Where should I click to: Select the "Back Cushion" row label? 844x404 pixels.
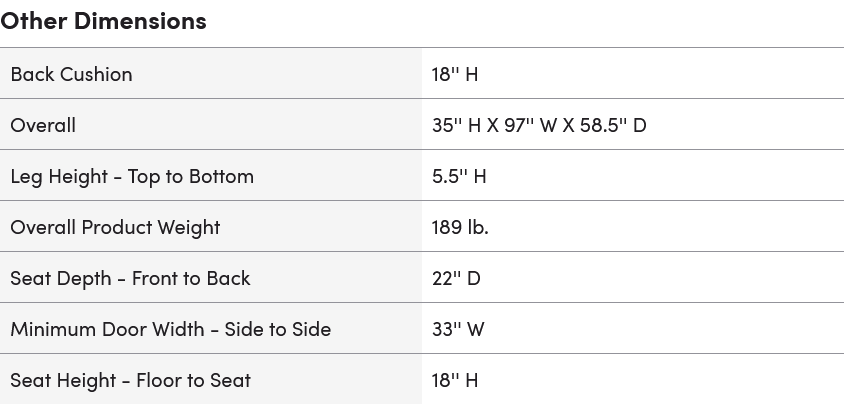pos(71,73)
